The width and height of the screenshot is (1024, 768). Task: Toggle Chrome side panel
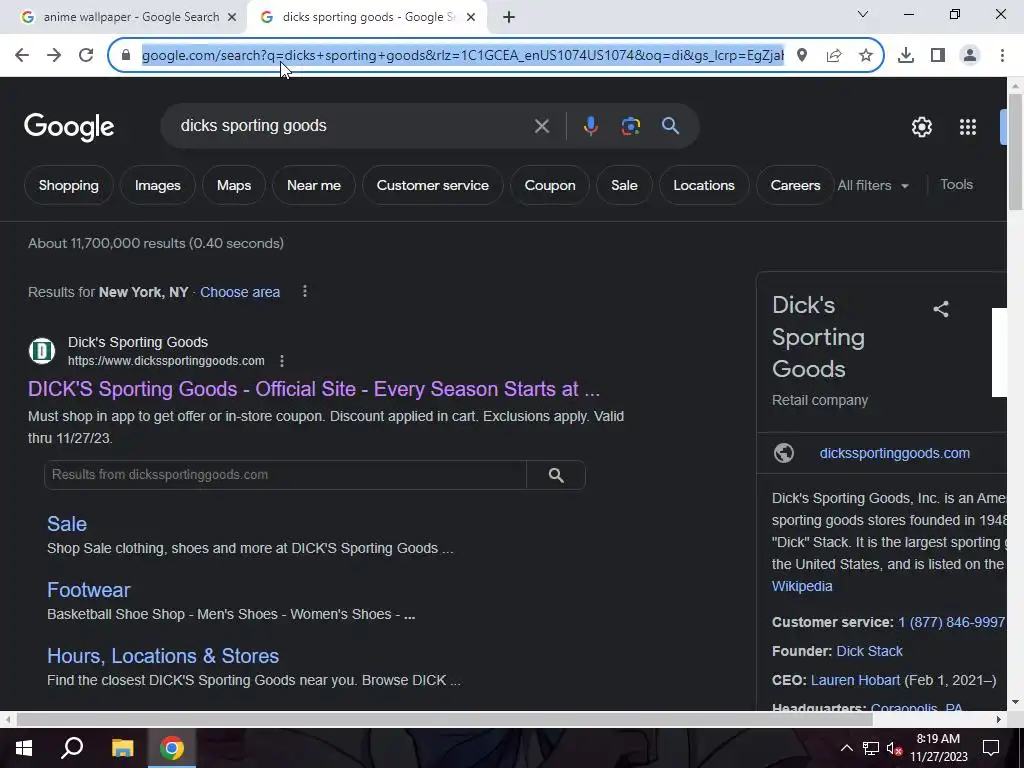coord(938,56)
